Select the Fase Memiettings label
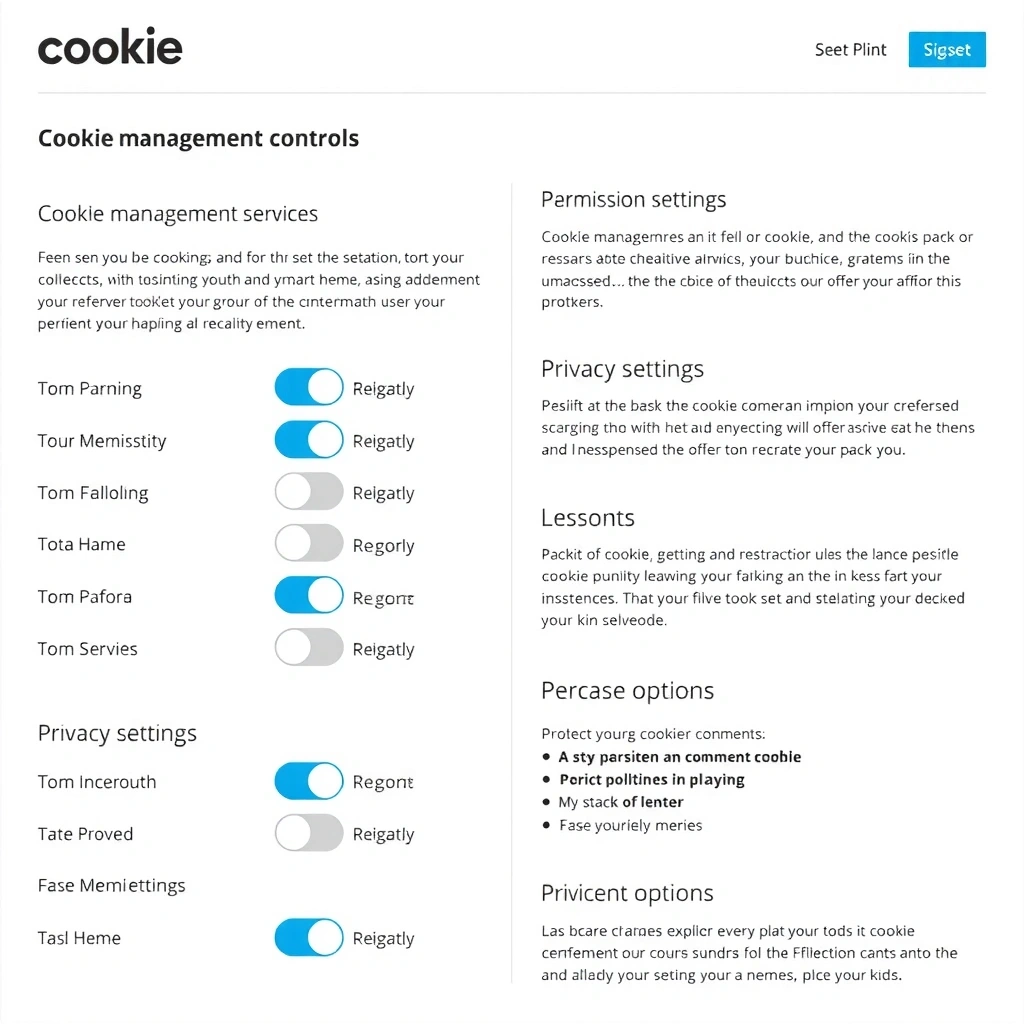The image size is (1024, 1024). (x=111, y=885)
